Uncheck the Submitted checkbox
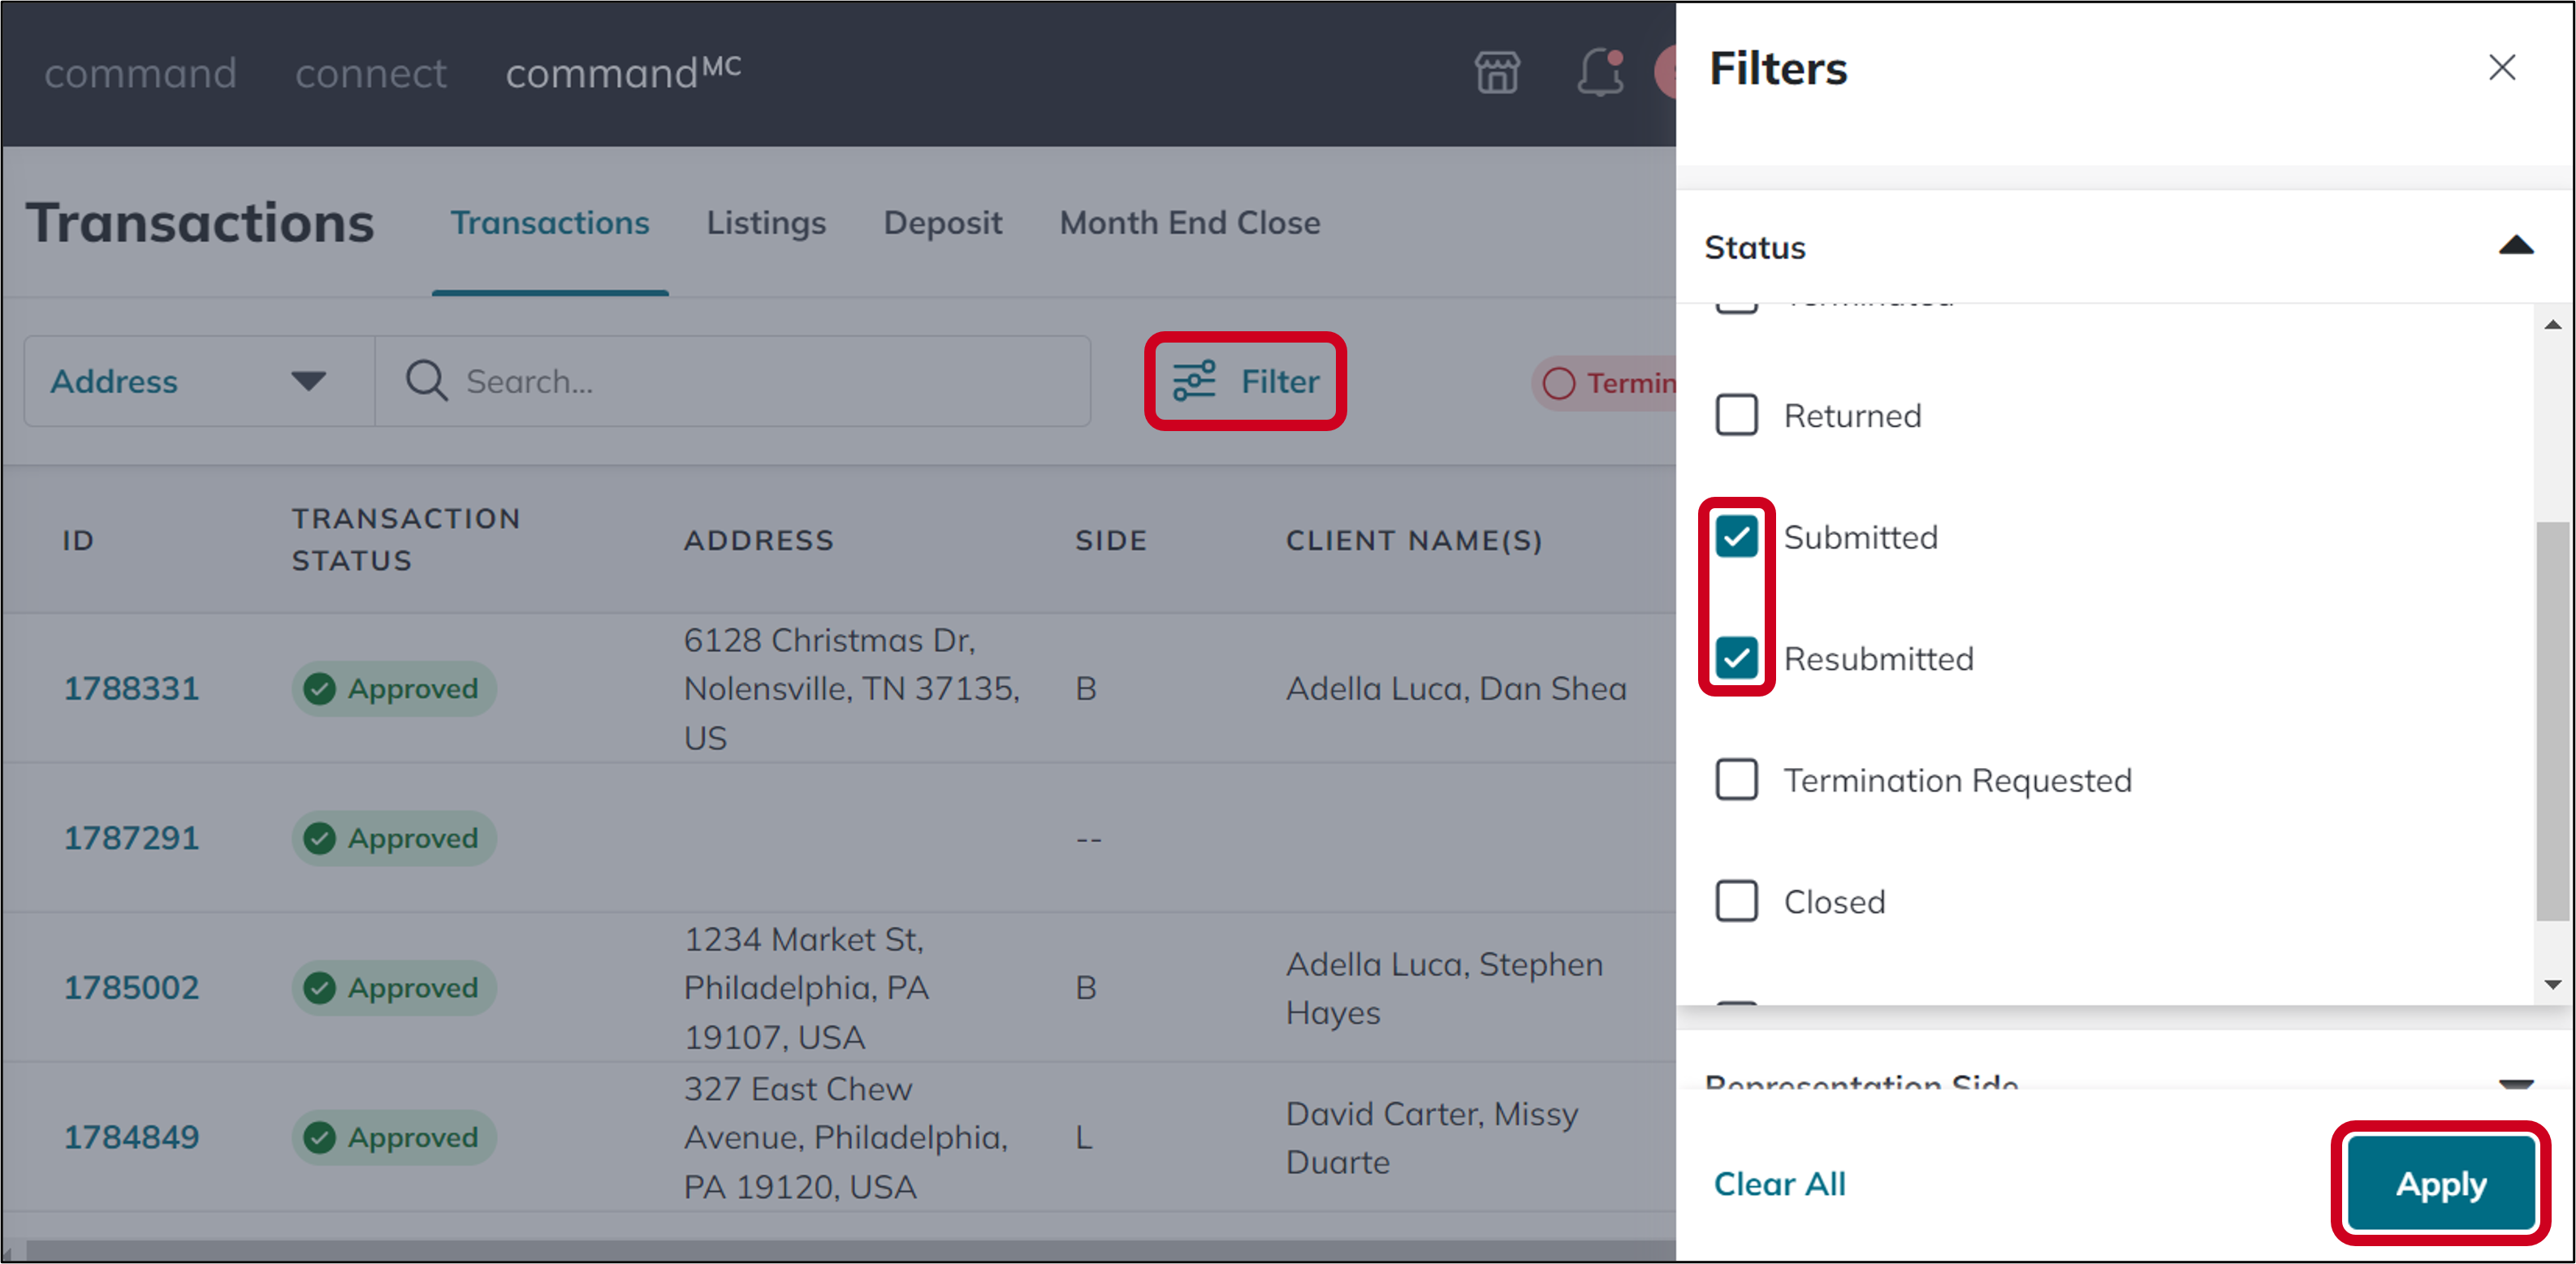The image size is (2576, 1264). (x=1736, y=537)
